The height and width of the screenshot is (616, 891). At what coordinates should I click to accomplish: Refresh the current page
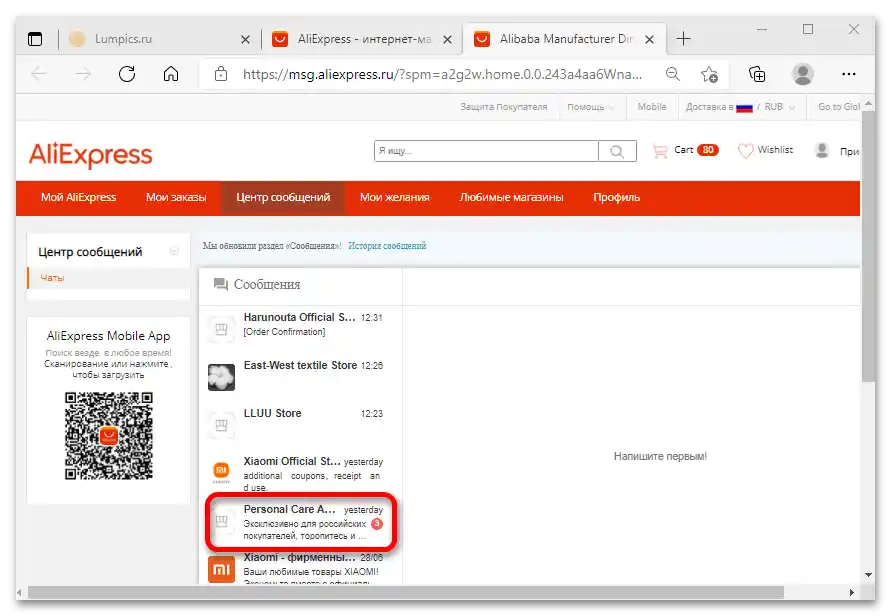click(127, 74)
